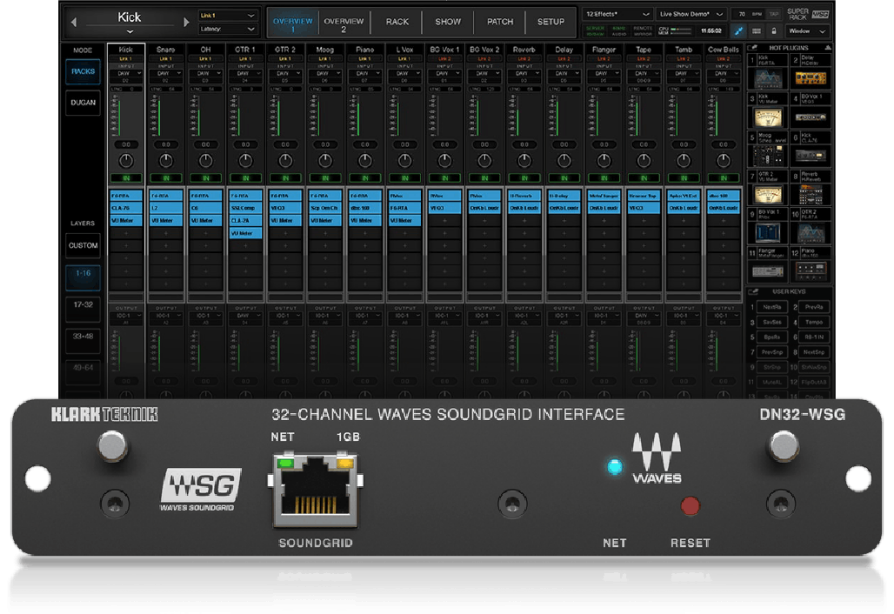Select the 1-16 layer button
The image size is (894, 614).
[x=83, y=276]
